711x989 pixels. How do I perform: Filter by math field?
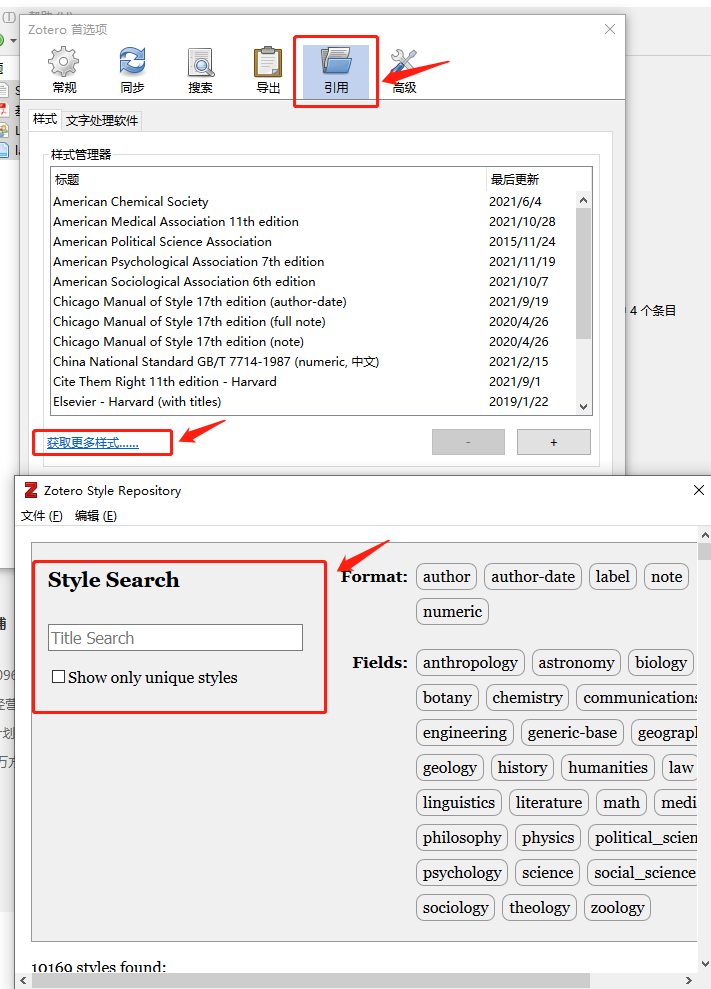click(621, 802)
